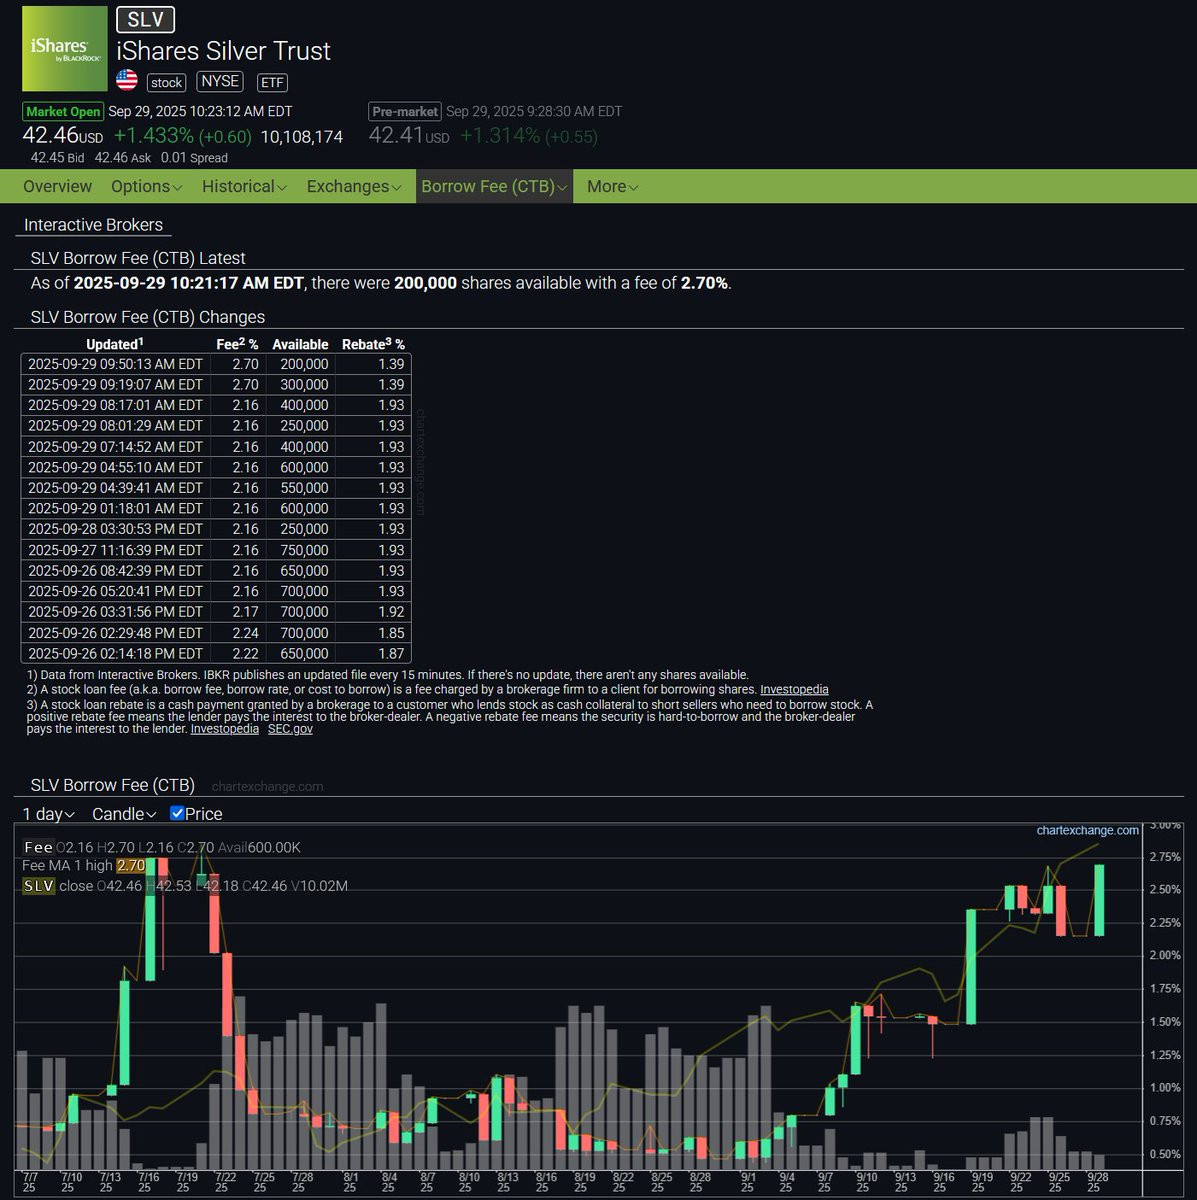The image size is (1197, 1200).
Task: Open the Borrow Fee (CTB) menu
Action: pyautogui.click(x=494, y=187)
